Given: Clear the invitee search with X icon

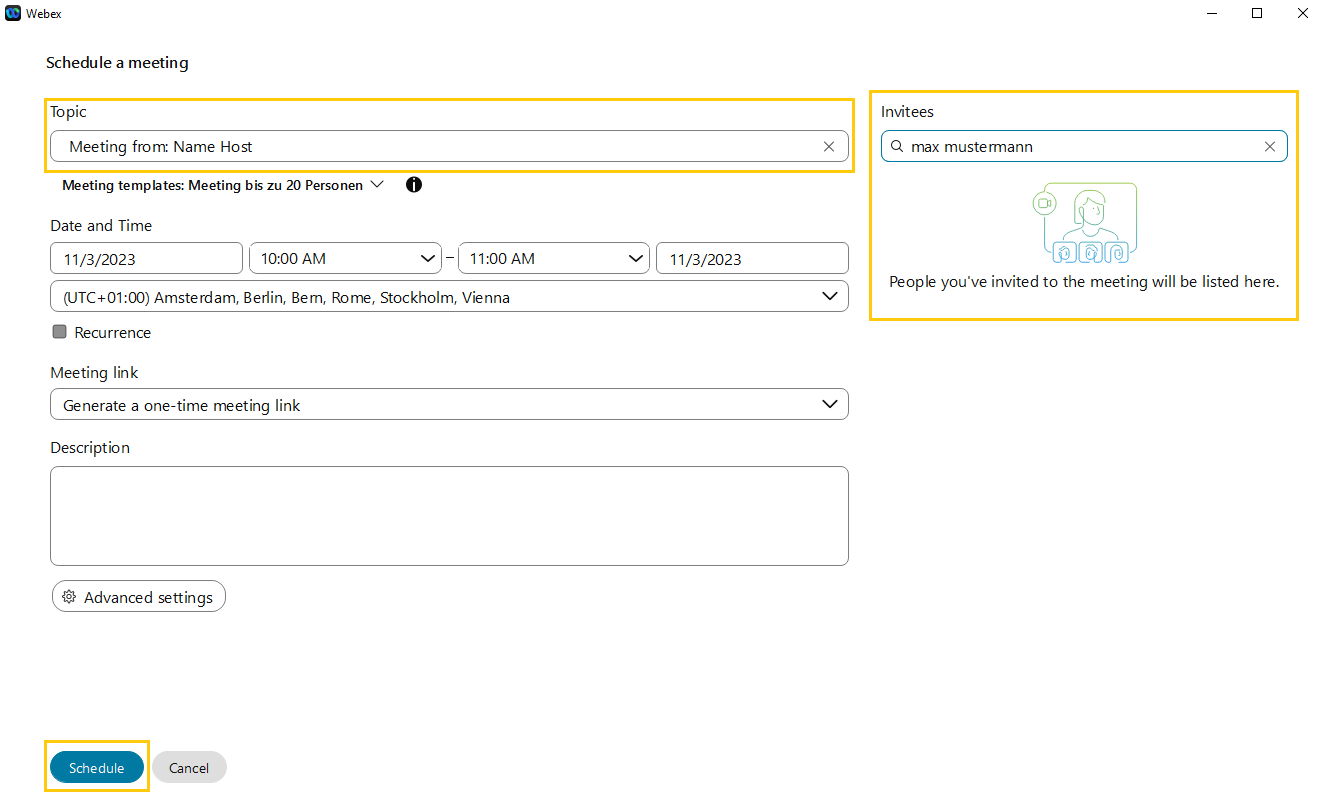Looking at the screenshot, I should point(1269,147).
